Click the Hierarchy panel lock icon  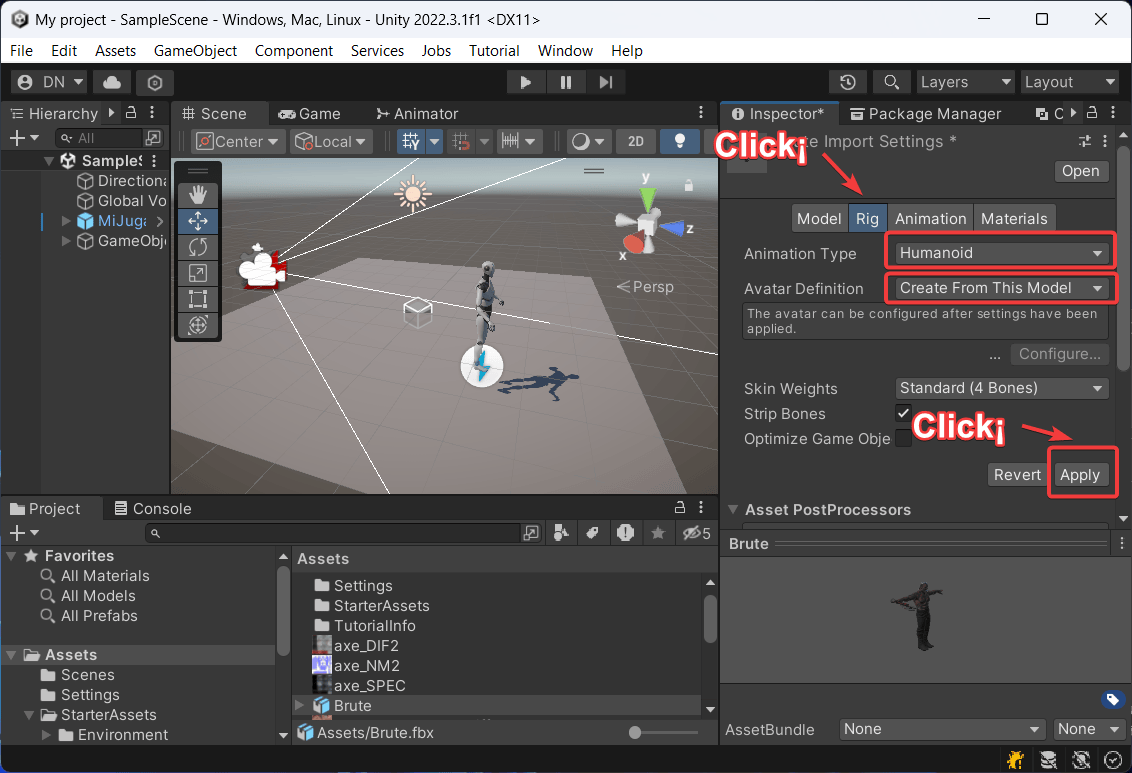point(131,113)
